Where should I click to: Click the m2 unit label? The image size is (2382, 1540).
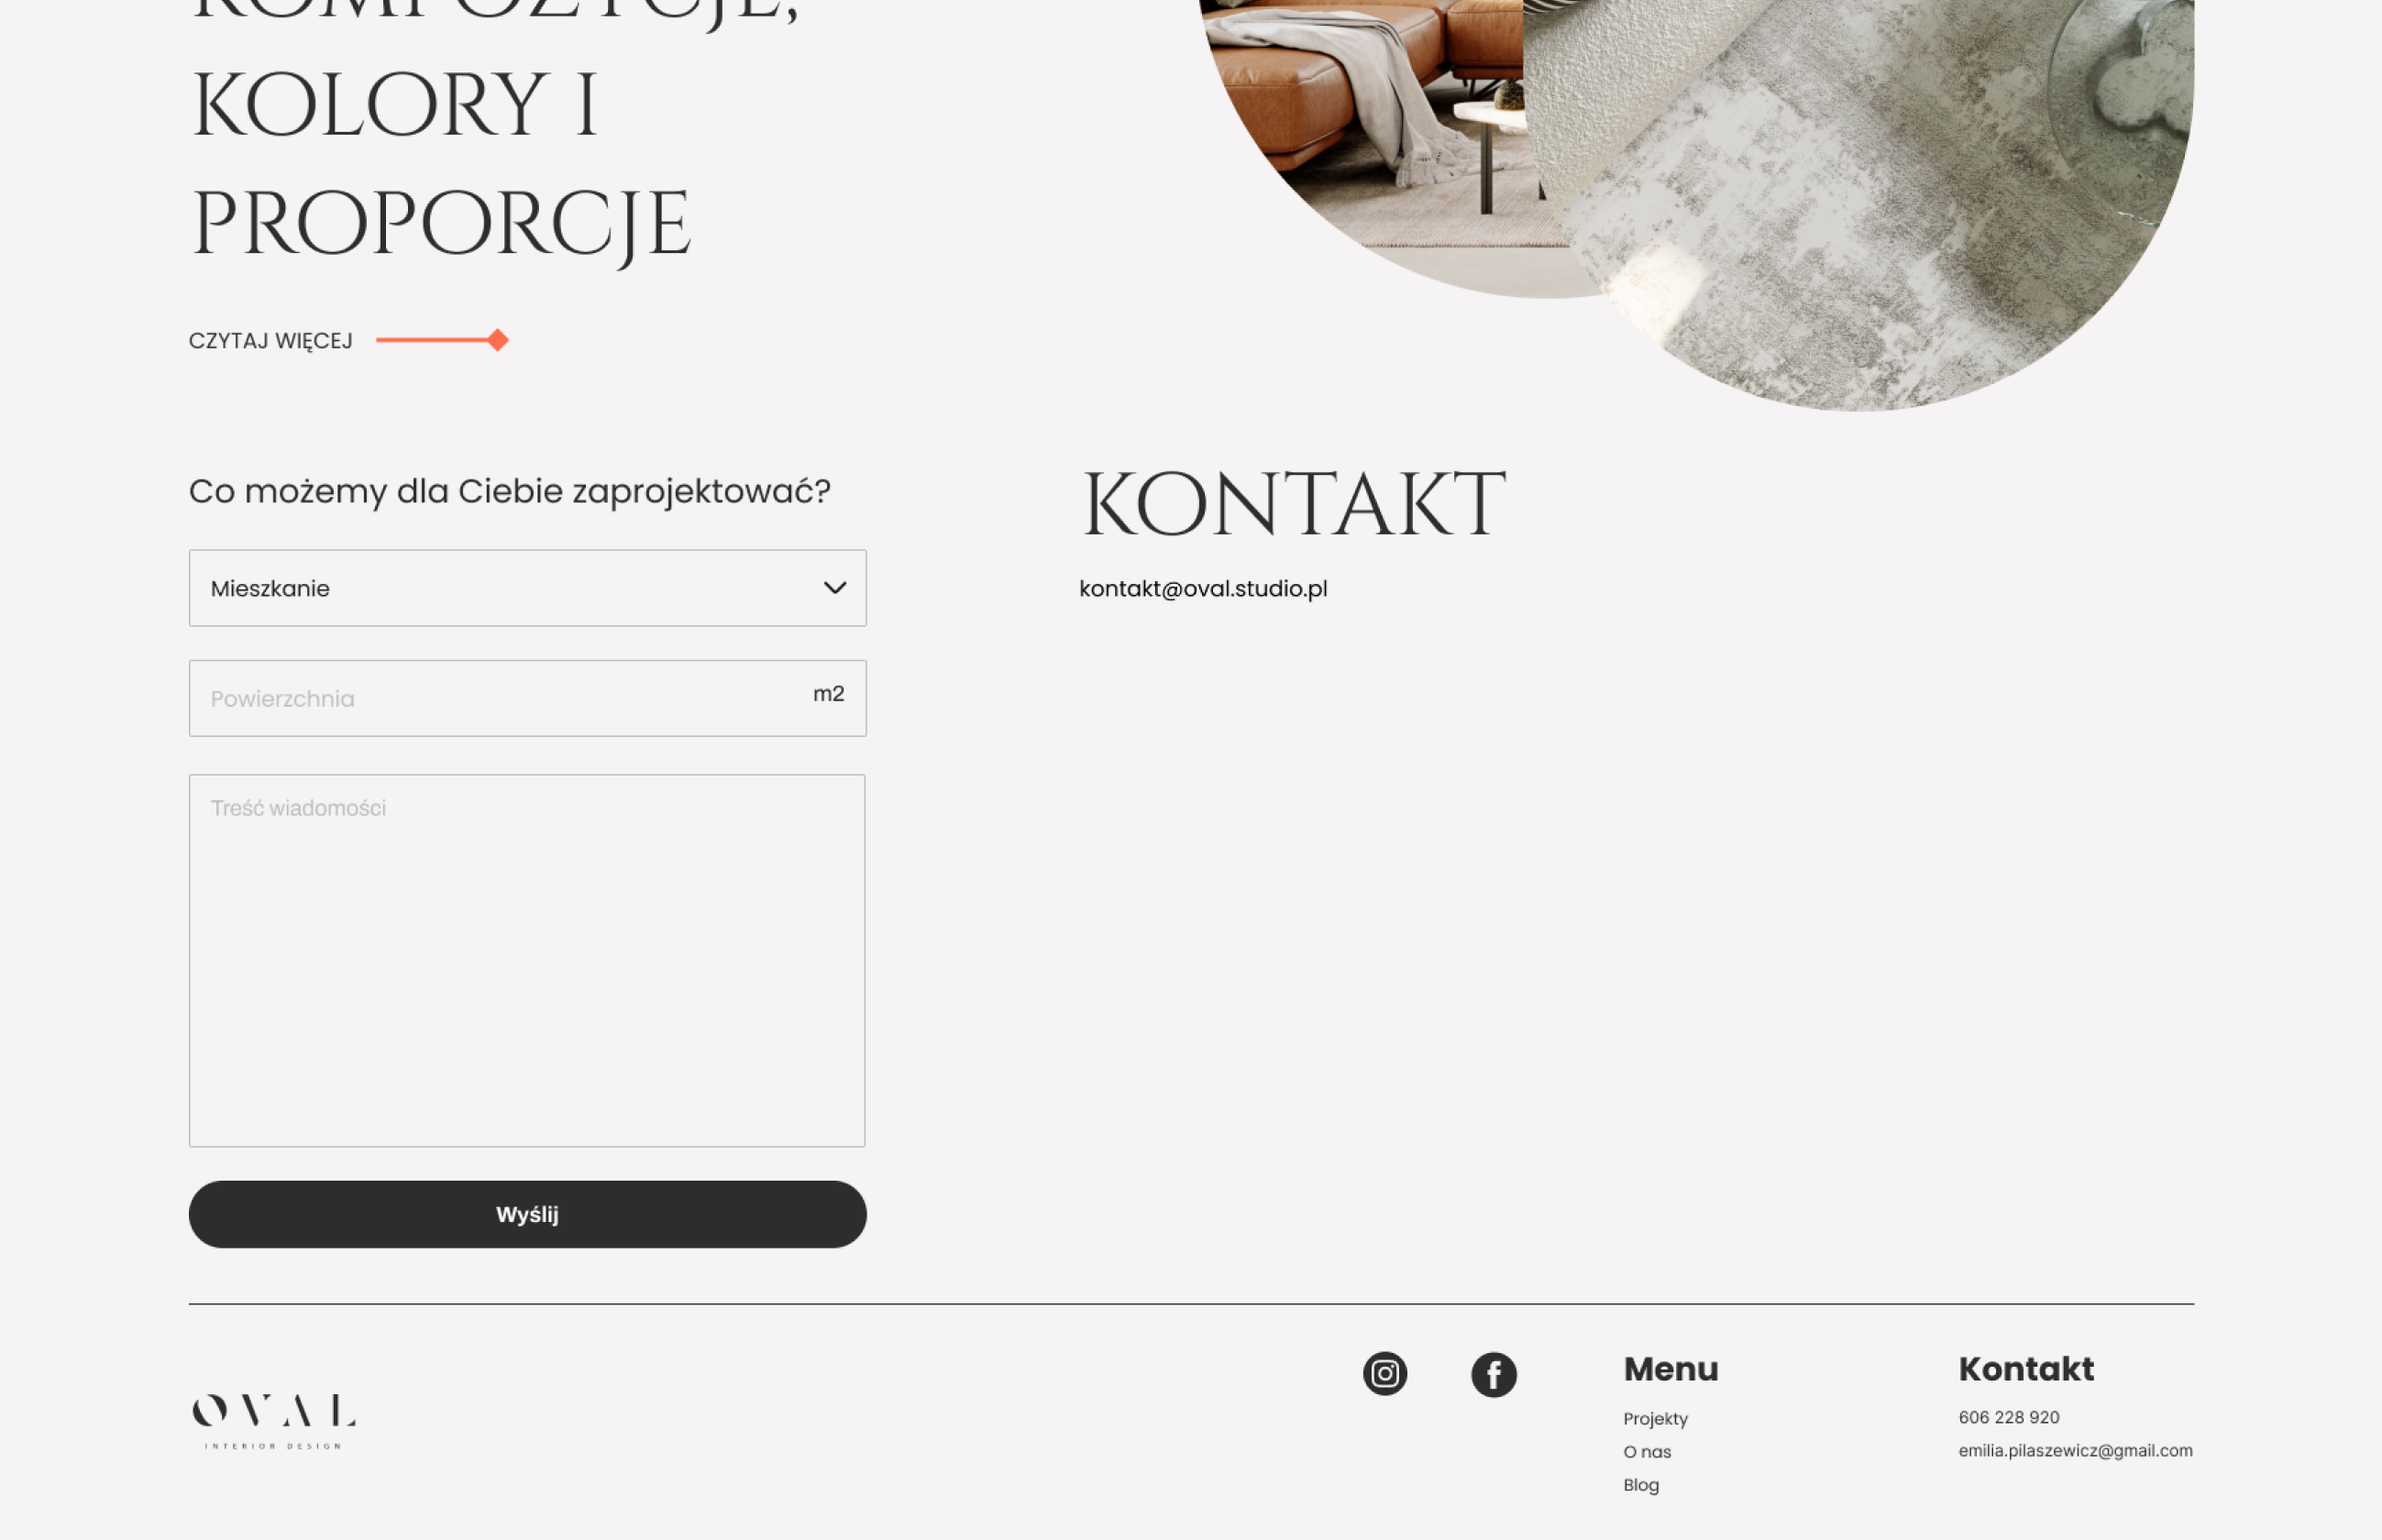828,694
